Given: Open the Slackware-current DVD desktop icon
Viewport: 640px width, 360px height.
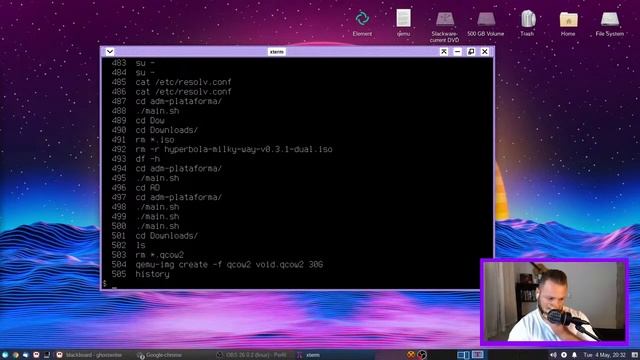Looking at the screenshot, I should coord(444,26).
